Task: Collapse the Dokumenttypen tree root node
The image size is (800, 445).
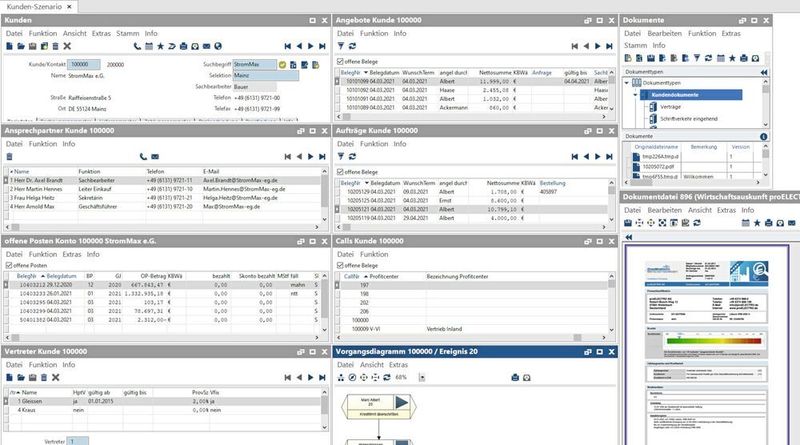Action: pos(629,83)
